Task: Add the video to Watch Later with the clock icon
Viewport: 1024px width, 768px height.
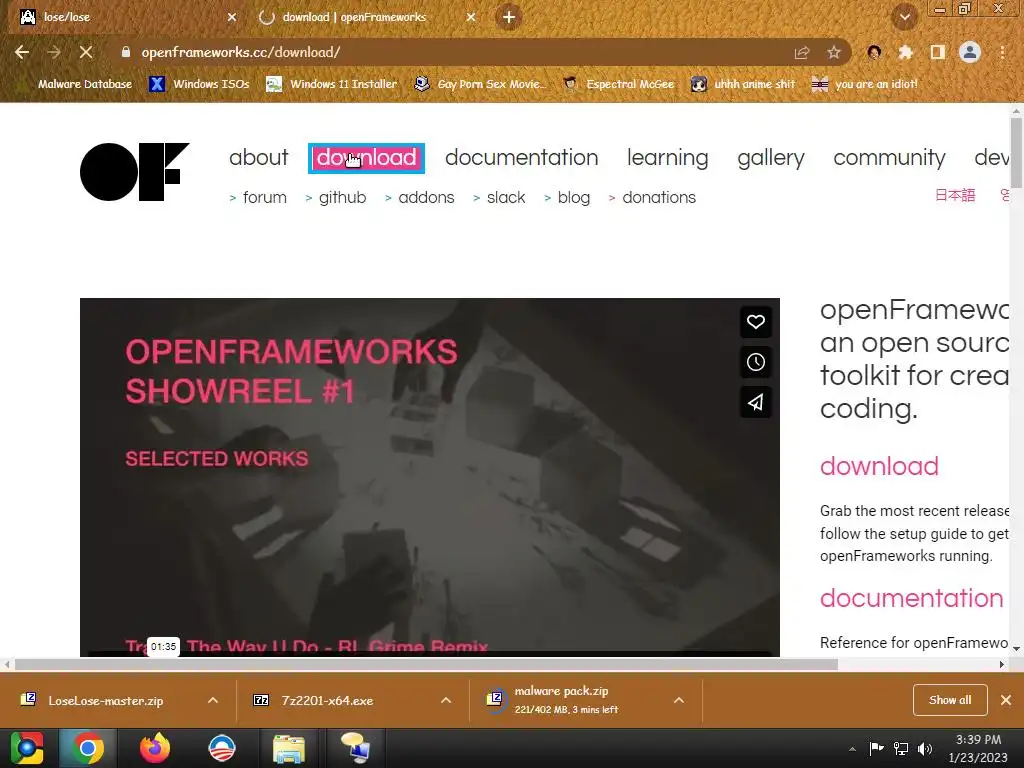Action: pos(756,362)
